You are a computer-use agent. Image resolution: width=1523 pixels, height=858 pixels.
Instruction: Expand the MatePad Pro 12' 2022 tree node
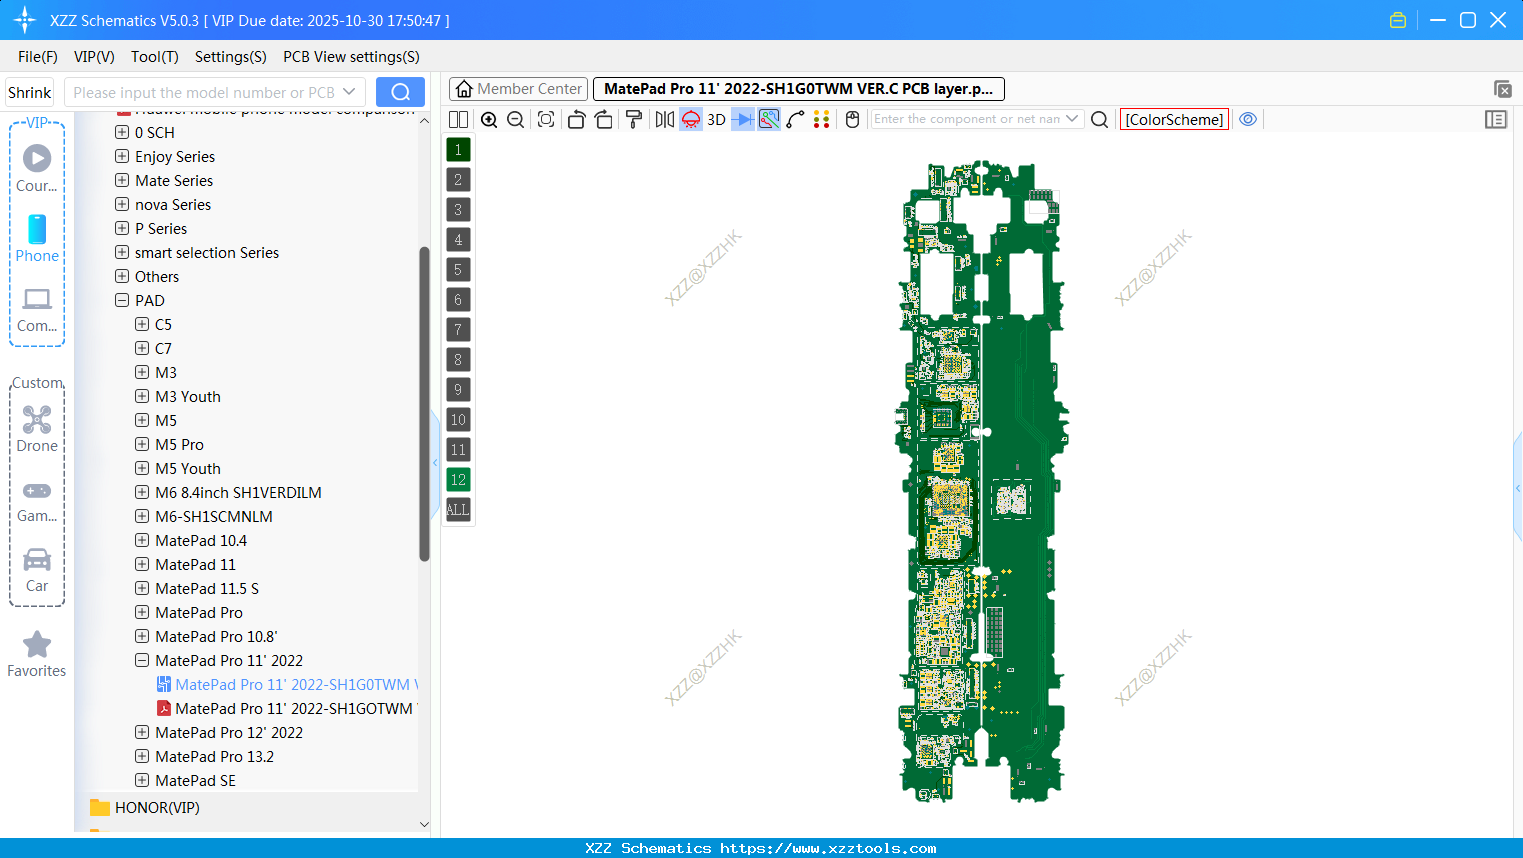click(142, 732)
